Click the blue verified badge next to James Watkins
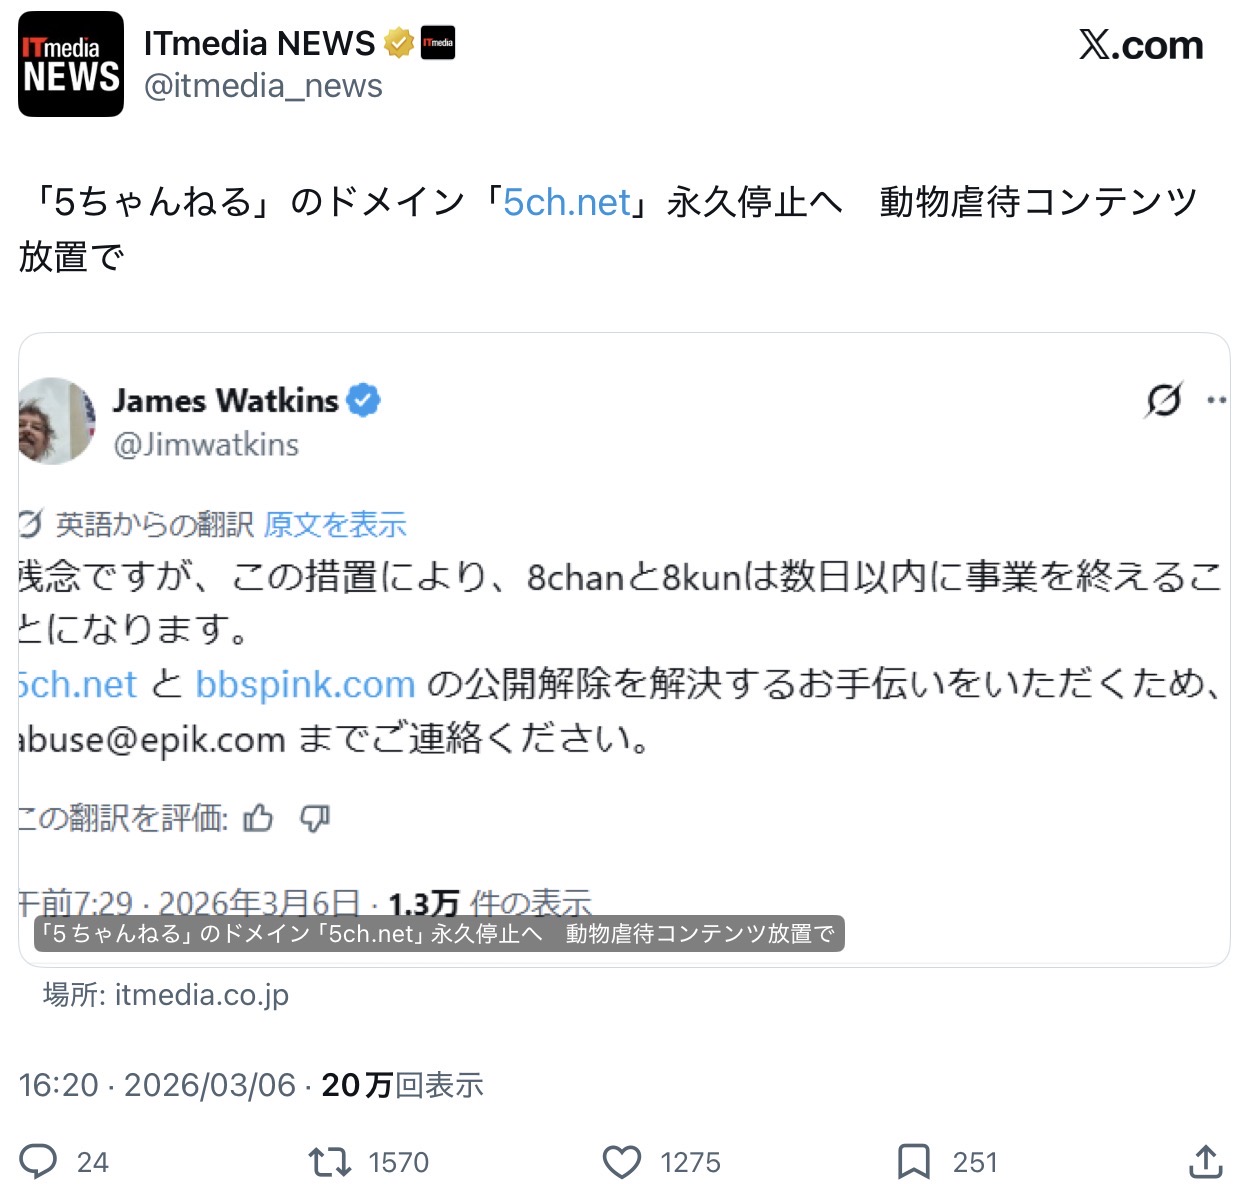The height and width of the screenshot is (1184, 1249). tap(363, 400)
